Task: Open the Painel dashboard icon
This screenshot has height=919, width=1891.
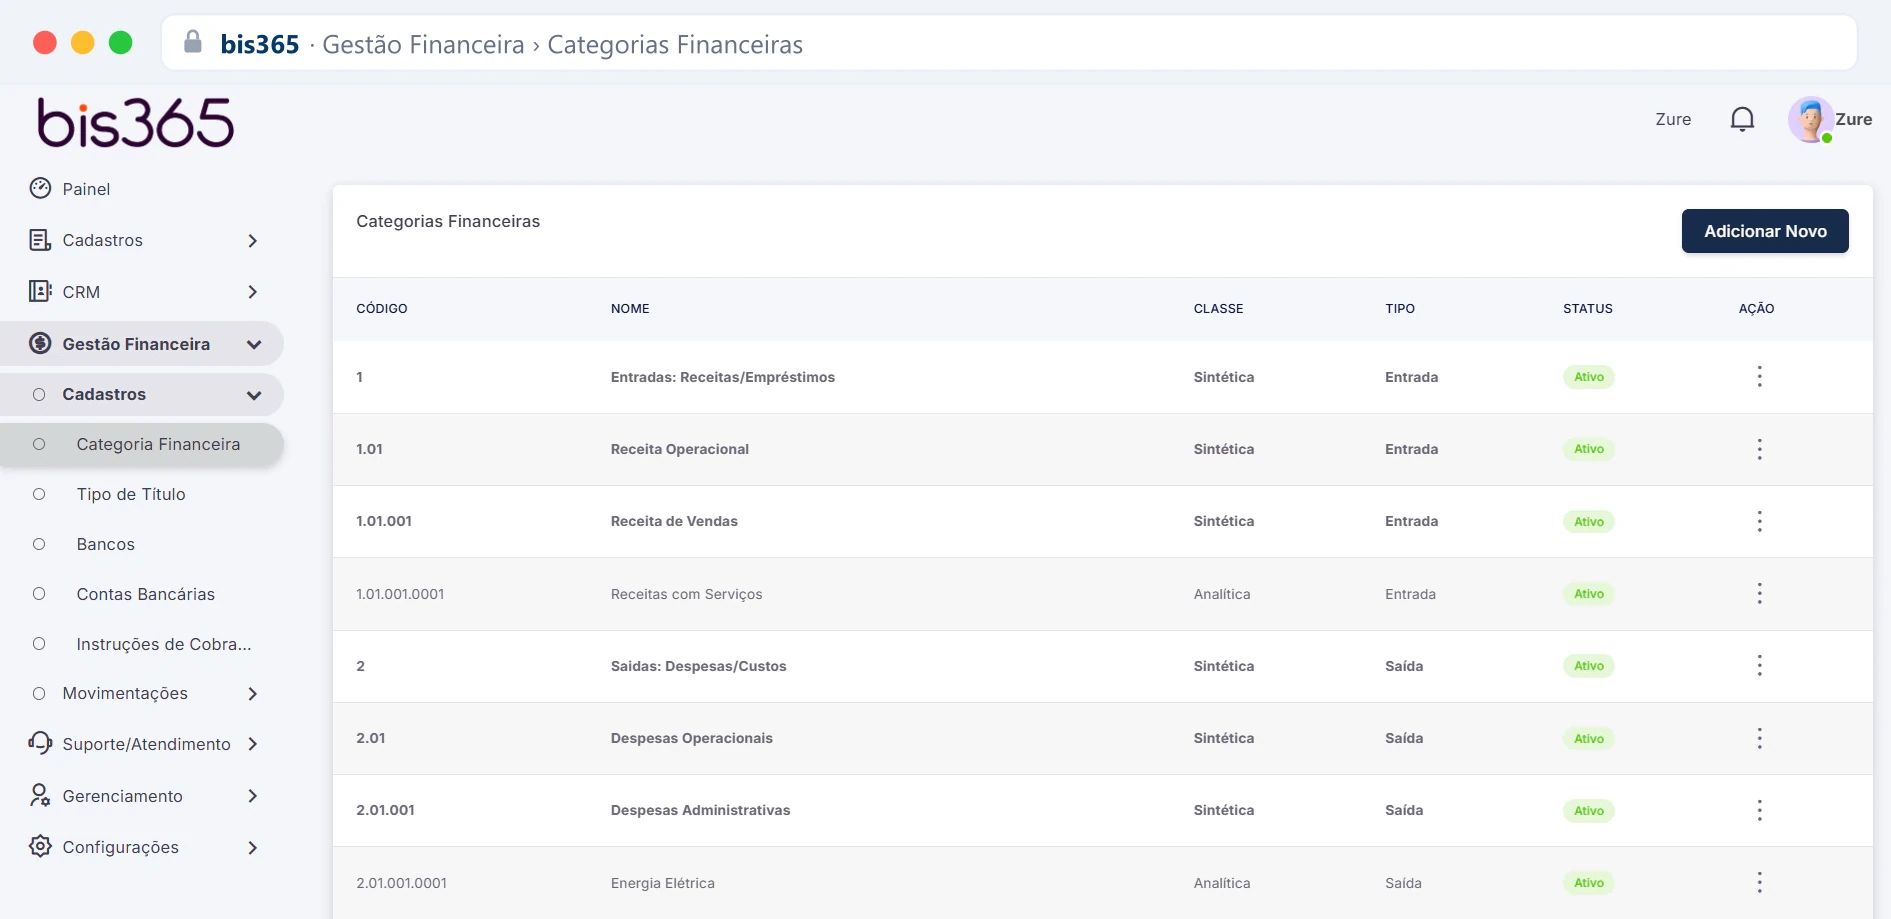Action: click(x=40, y=188)
